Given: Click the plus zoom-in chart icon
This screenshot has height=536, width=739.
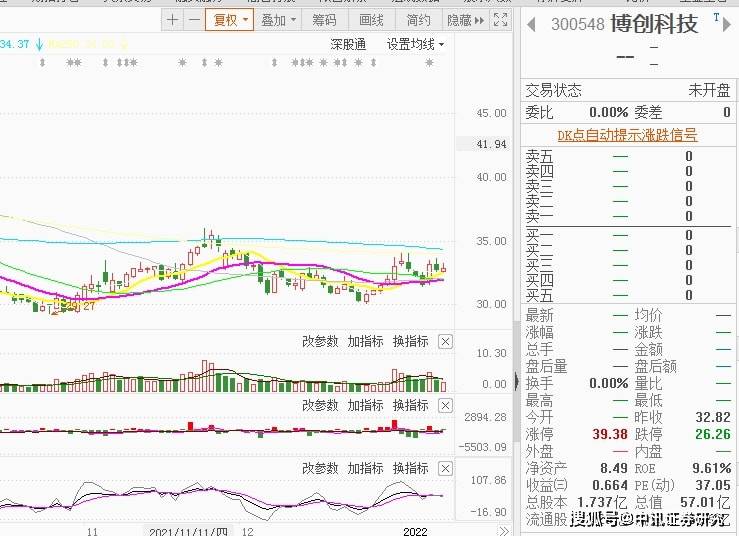Looking at the screenshot, I should [x=173, y=20].
